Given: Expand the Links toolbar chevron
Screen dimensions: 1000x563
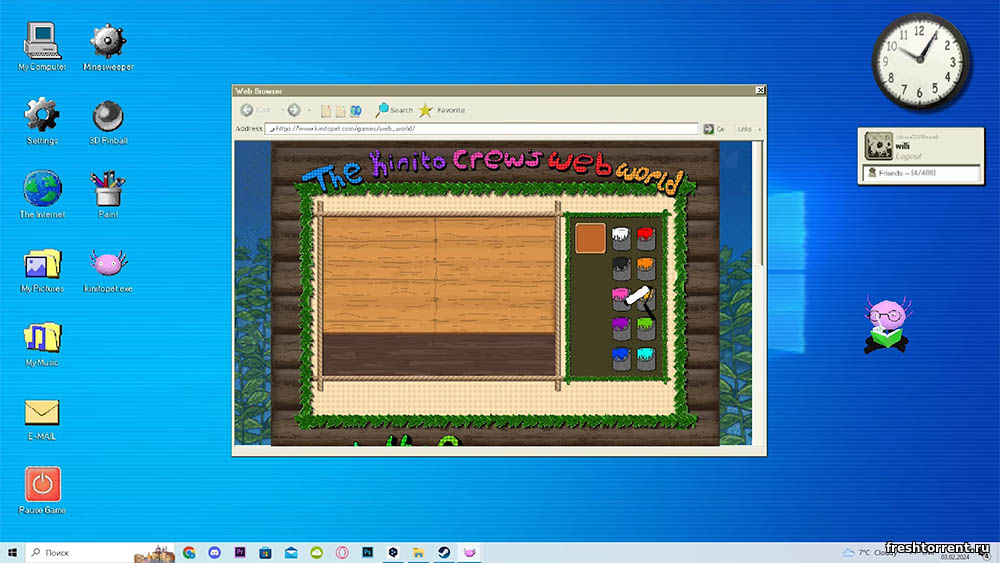Looking at the screenshot, I should click(x=760, y=129).
